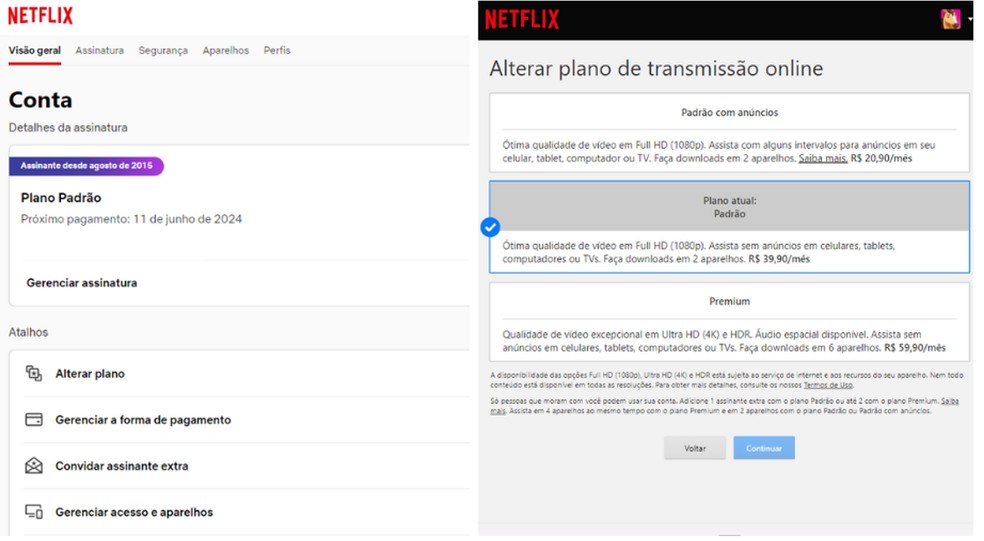
Task: Open the Segurança tab
Action: 163,50
